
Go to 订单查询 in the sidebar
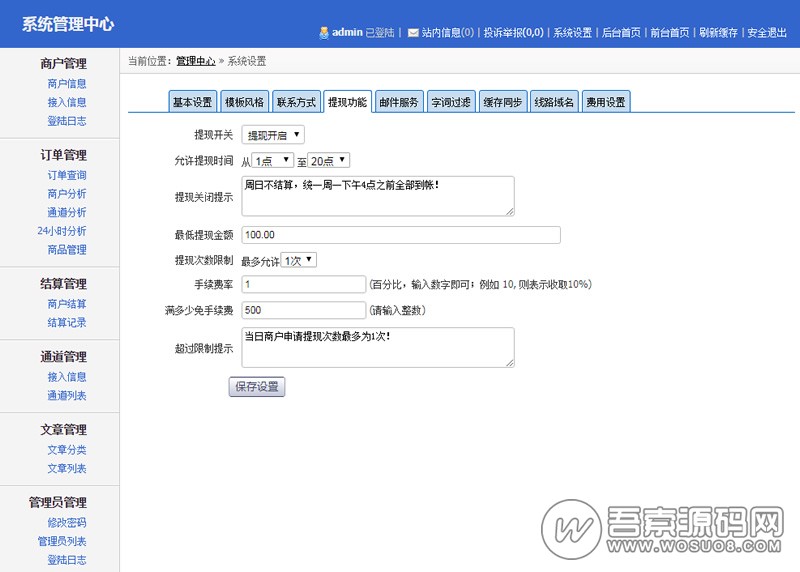[x=67, y=175]
